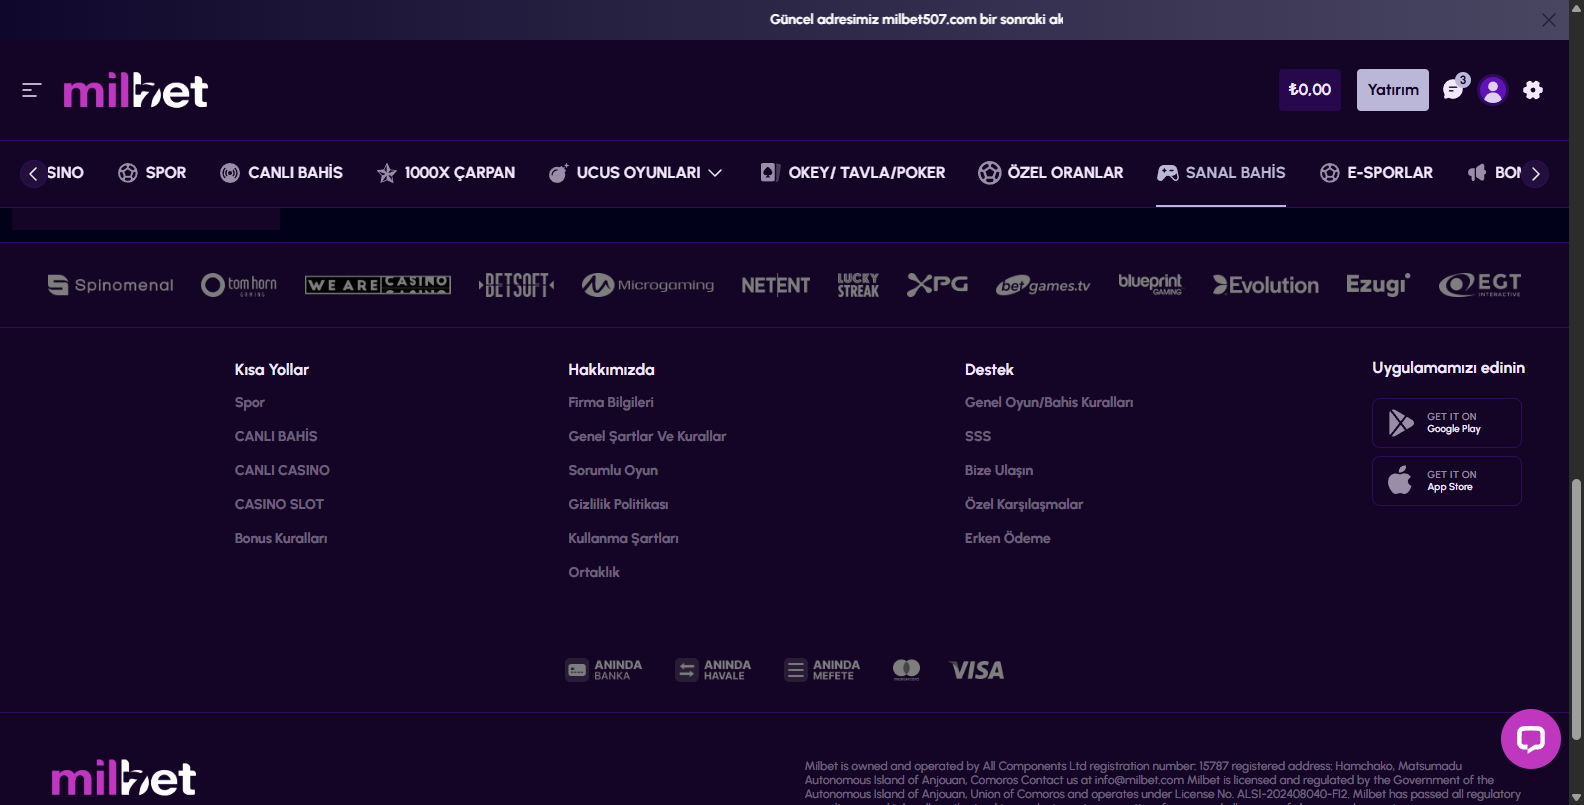
Task: Open Kullanma Şartları link
Action: click(623, 539)
